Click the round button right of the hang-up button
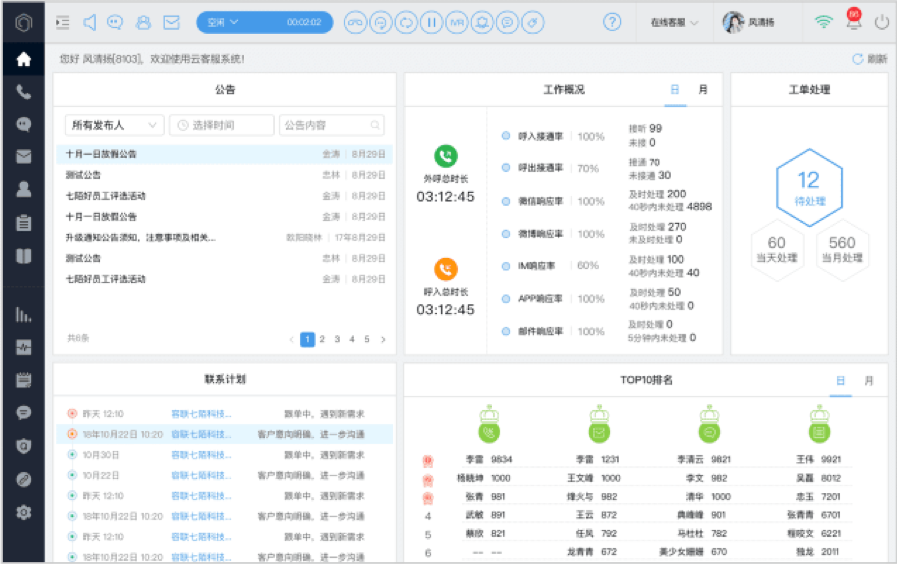Image resolution: width=897 pixels, height=564 pixels. click(380, 22)
